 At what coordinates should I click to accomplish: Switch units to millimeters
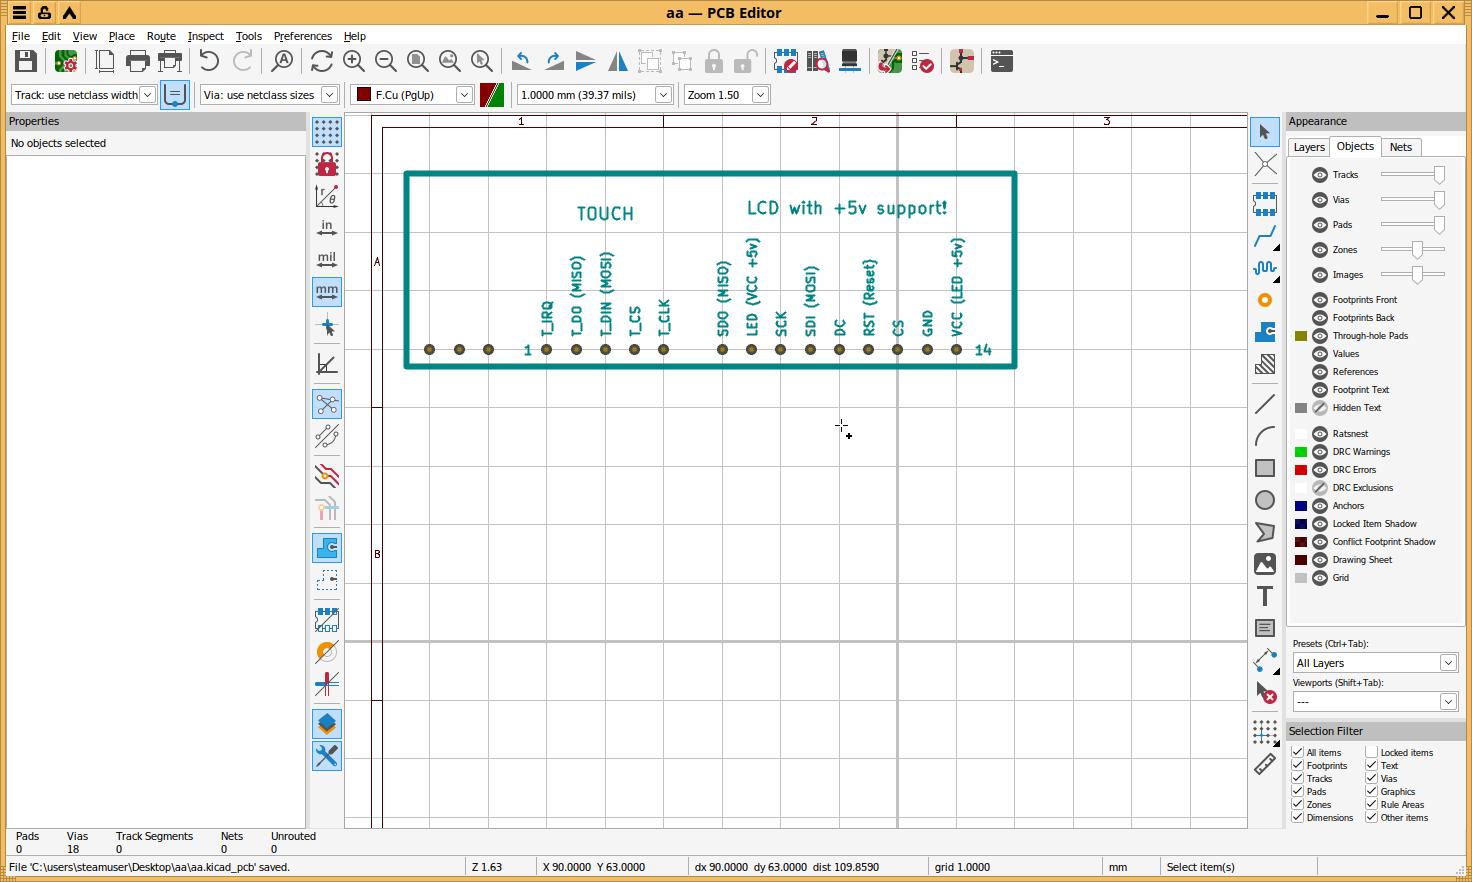coord(327,292)
